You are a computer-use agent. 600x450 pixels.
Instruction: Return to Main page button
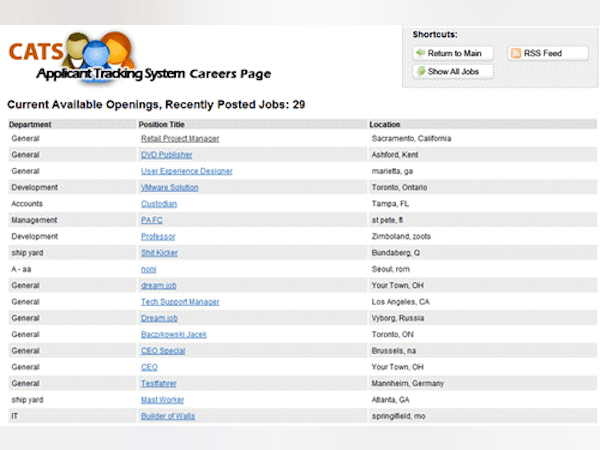(x=453, y=53)
